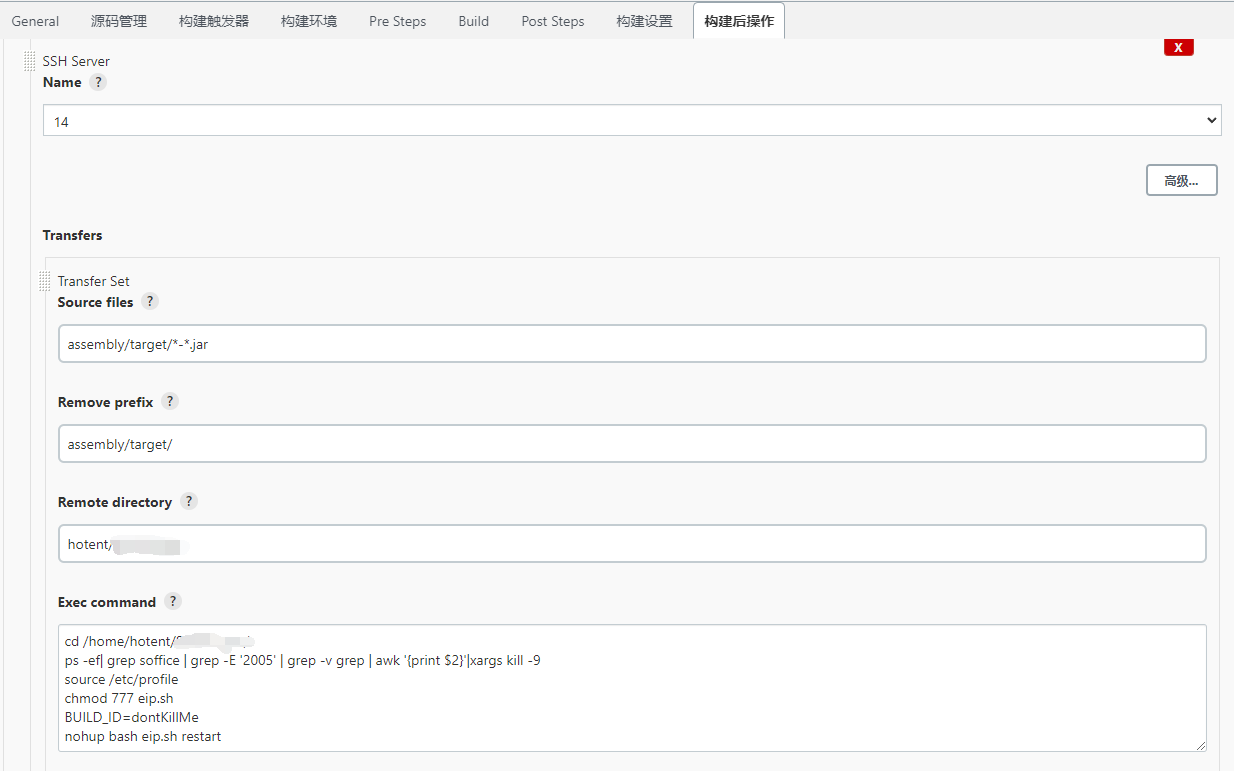Go to the 构建触发器 tab

[x=214, y=21]
